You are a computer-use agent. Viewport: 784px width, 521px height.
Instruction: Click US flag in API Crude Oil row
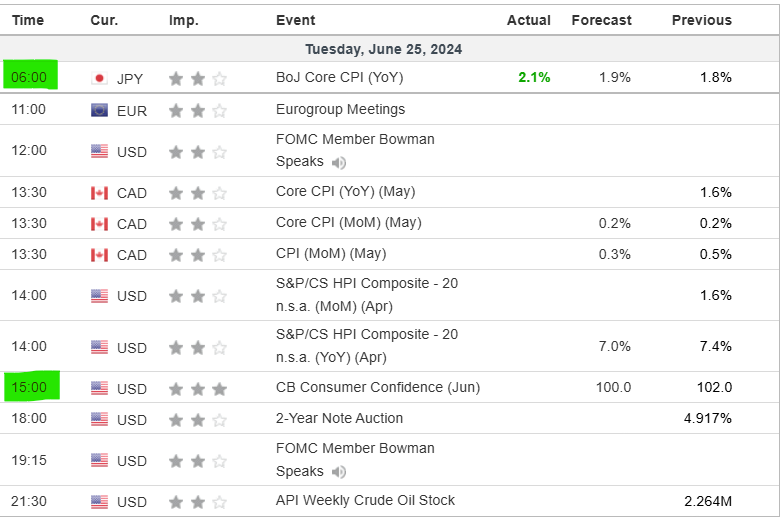tap(99, 501)
